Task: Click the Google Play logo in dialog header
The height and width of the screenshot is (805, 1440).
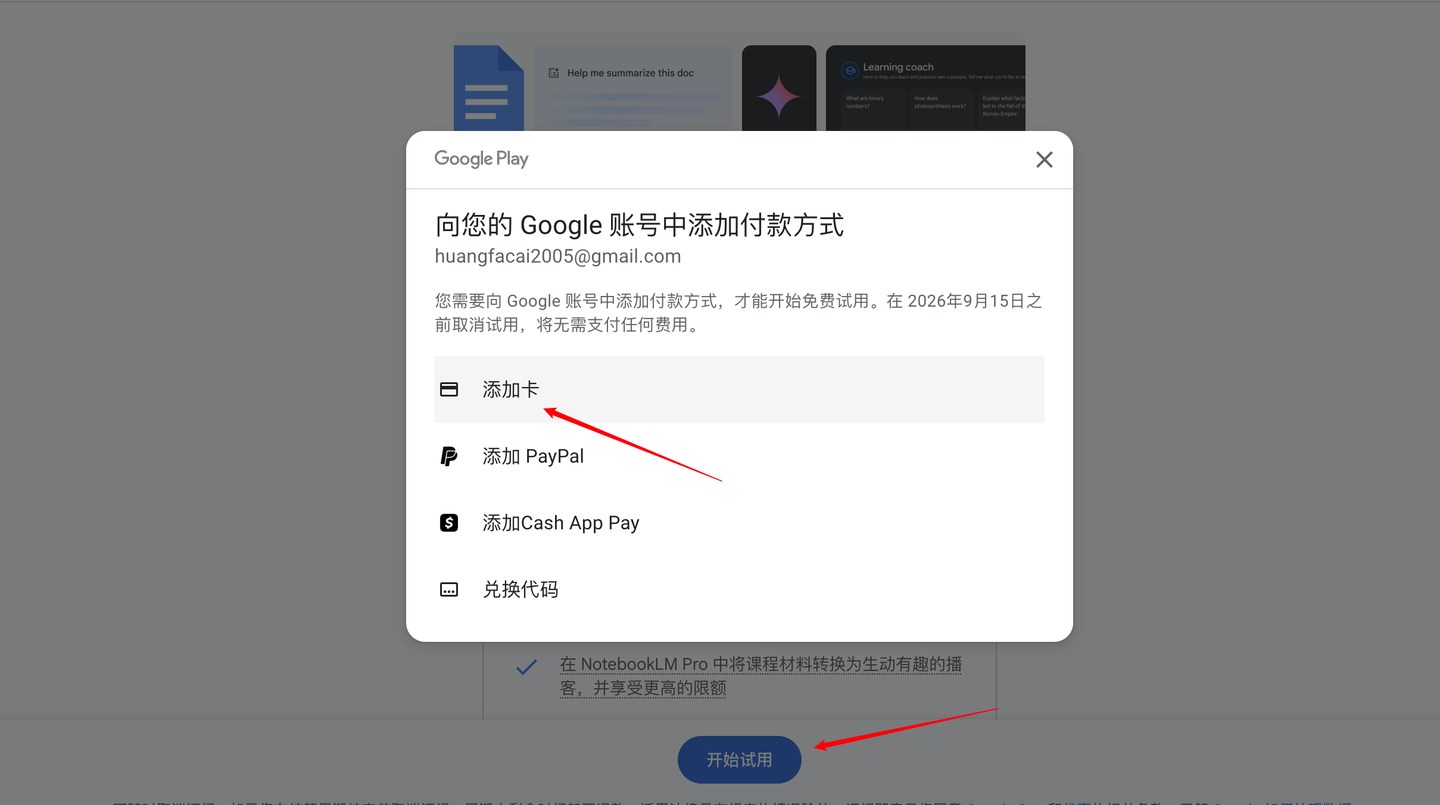Action: click(481, 159)
